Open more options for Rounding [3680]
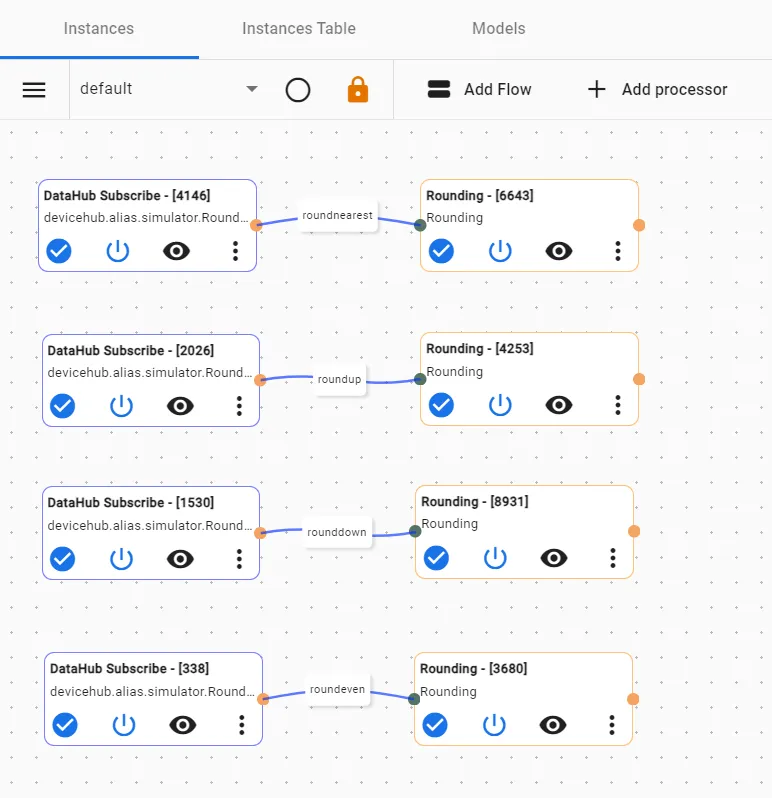772x798 pixels. tap(612, 725)
